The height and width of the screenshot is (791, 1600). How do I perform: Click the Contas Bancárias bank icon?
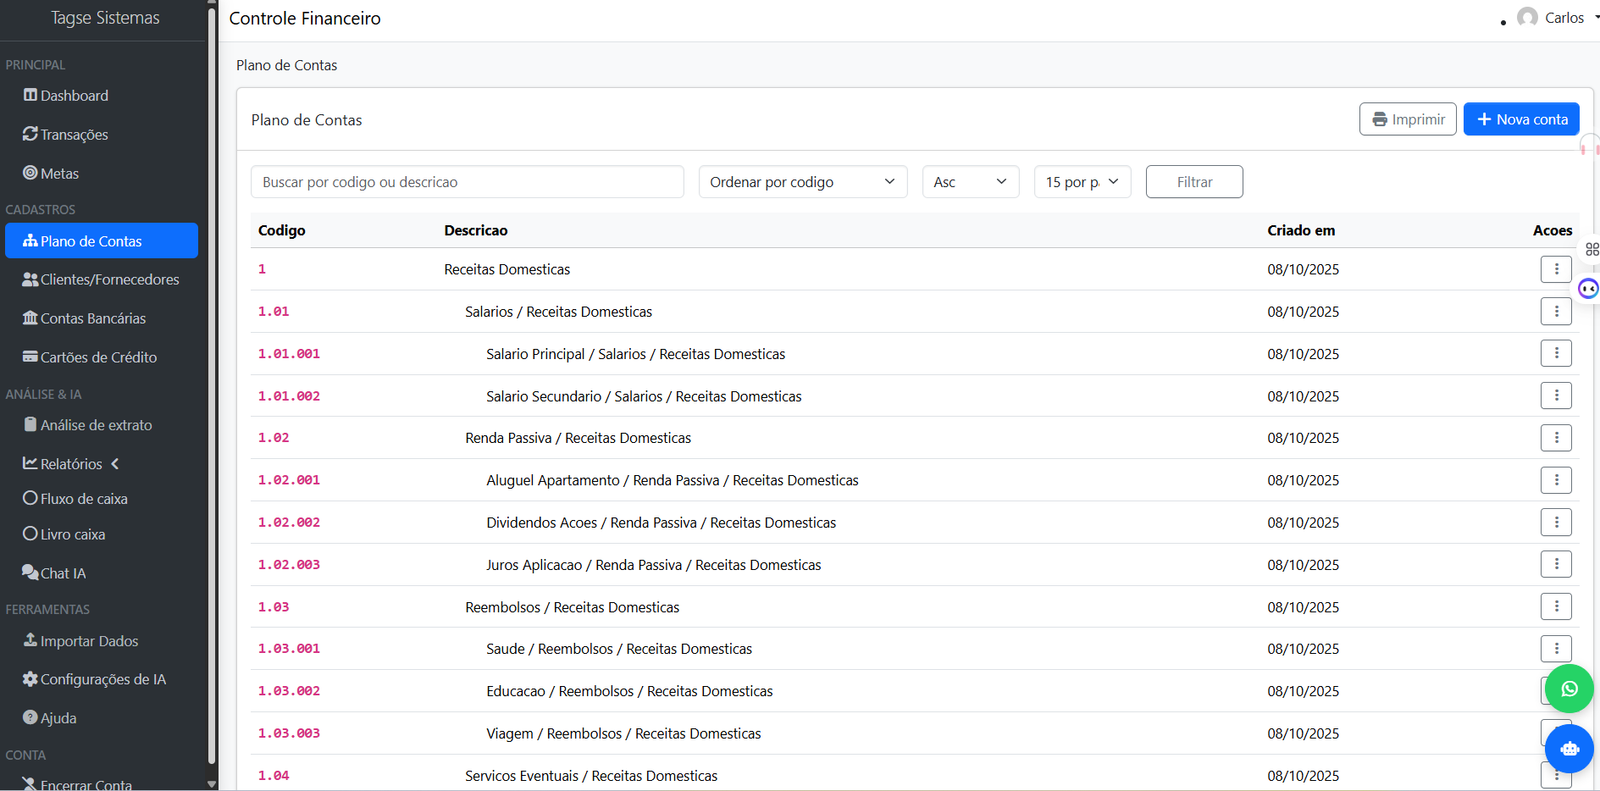pos(30,318)
